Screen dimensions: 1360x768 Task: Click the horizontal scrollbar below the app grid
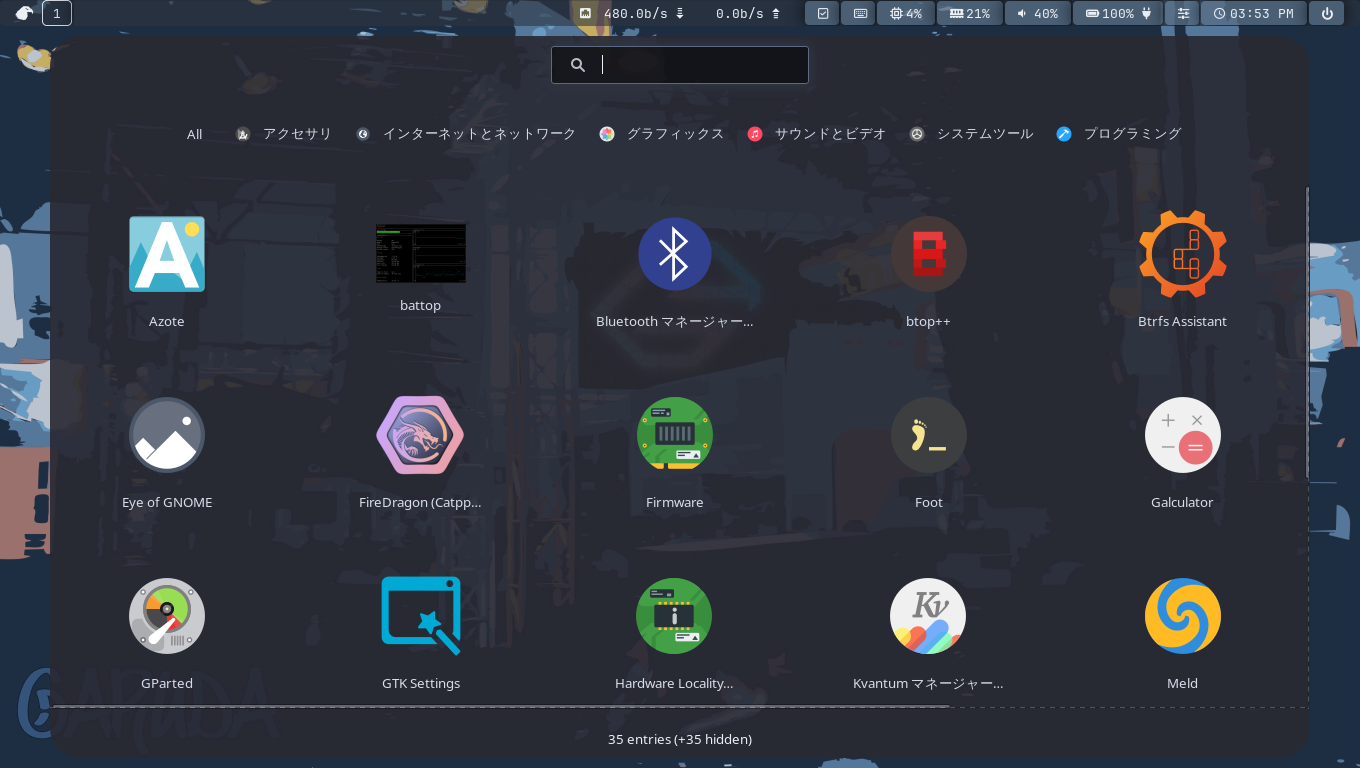point(500,707)
